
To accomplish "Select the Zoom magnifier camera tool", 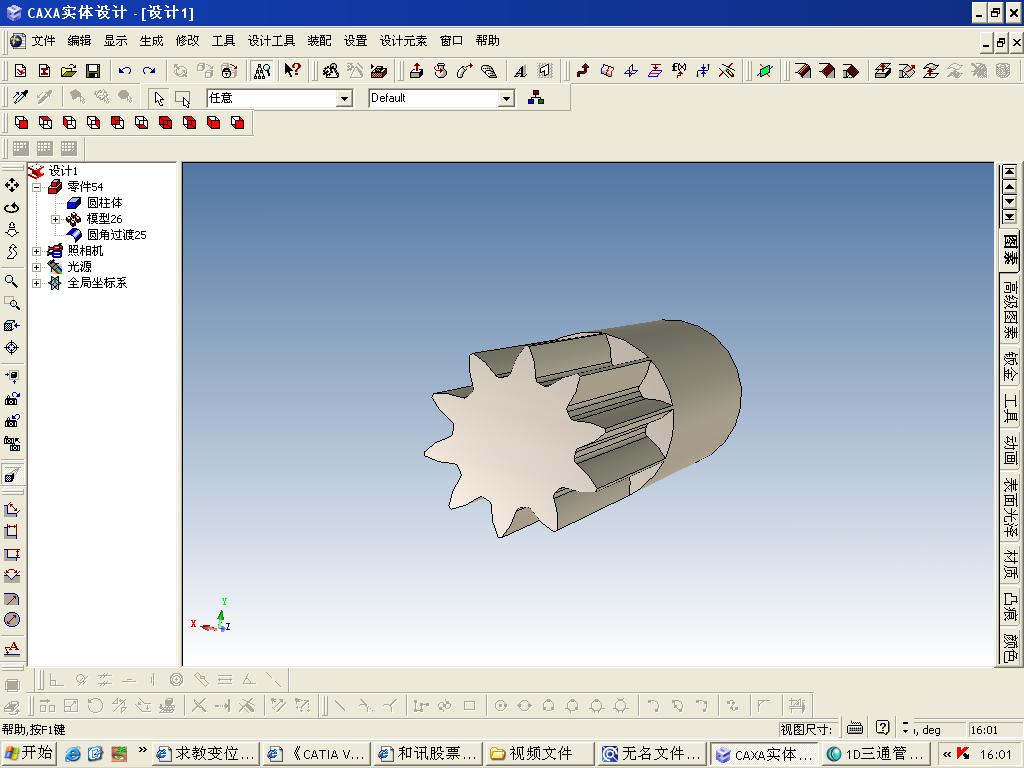I will coord(12,281).
